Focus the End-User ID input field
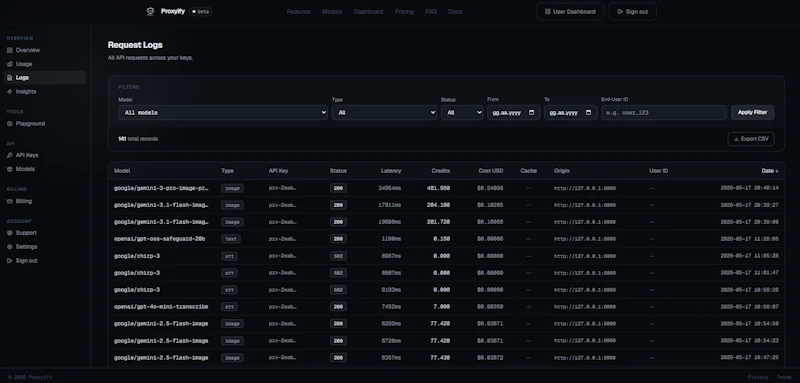The image size is (800, 383). pos(664,113)
